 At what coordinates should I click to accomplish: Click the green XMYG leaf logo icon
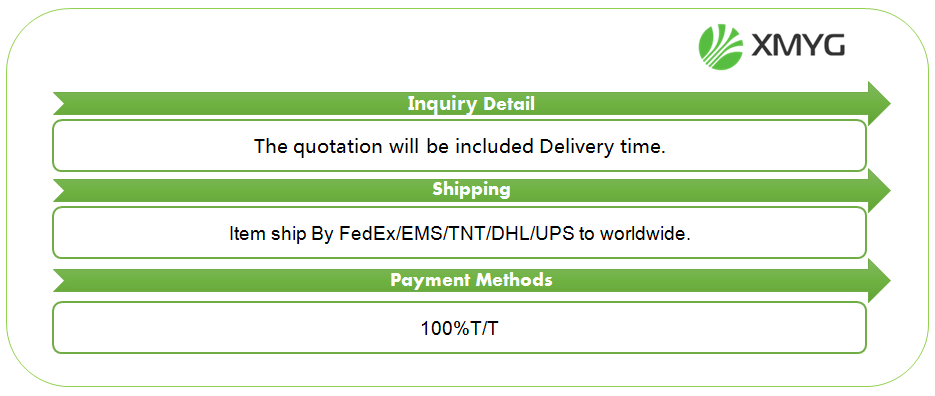tap(721, 45)
